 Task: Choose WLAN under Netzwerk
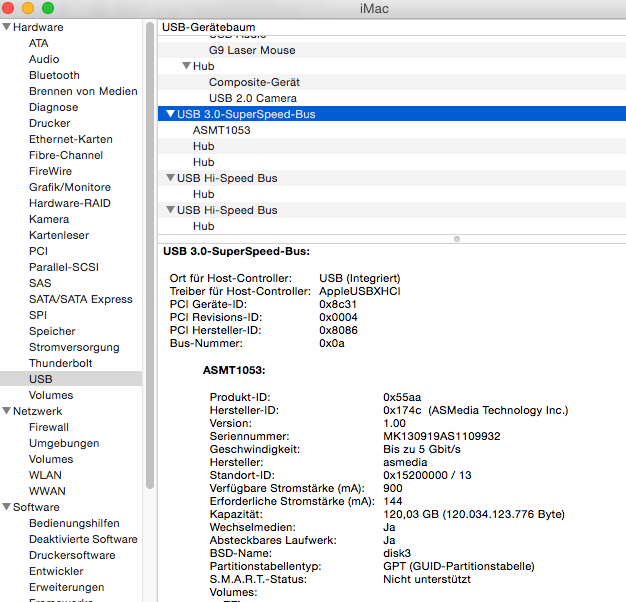click(45, 475)
